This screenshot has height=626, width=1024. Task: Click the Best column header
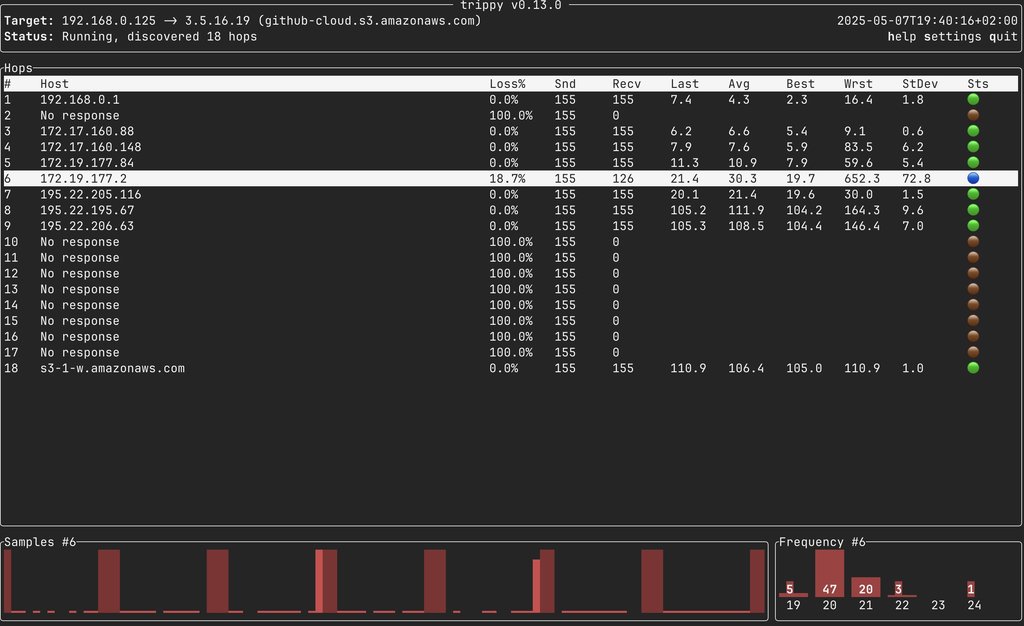(x=800, y=84)
